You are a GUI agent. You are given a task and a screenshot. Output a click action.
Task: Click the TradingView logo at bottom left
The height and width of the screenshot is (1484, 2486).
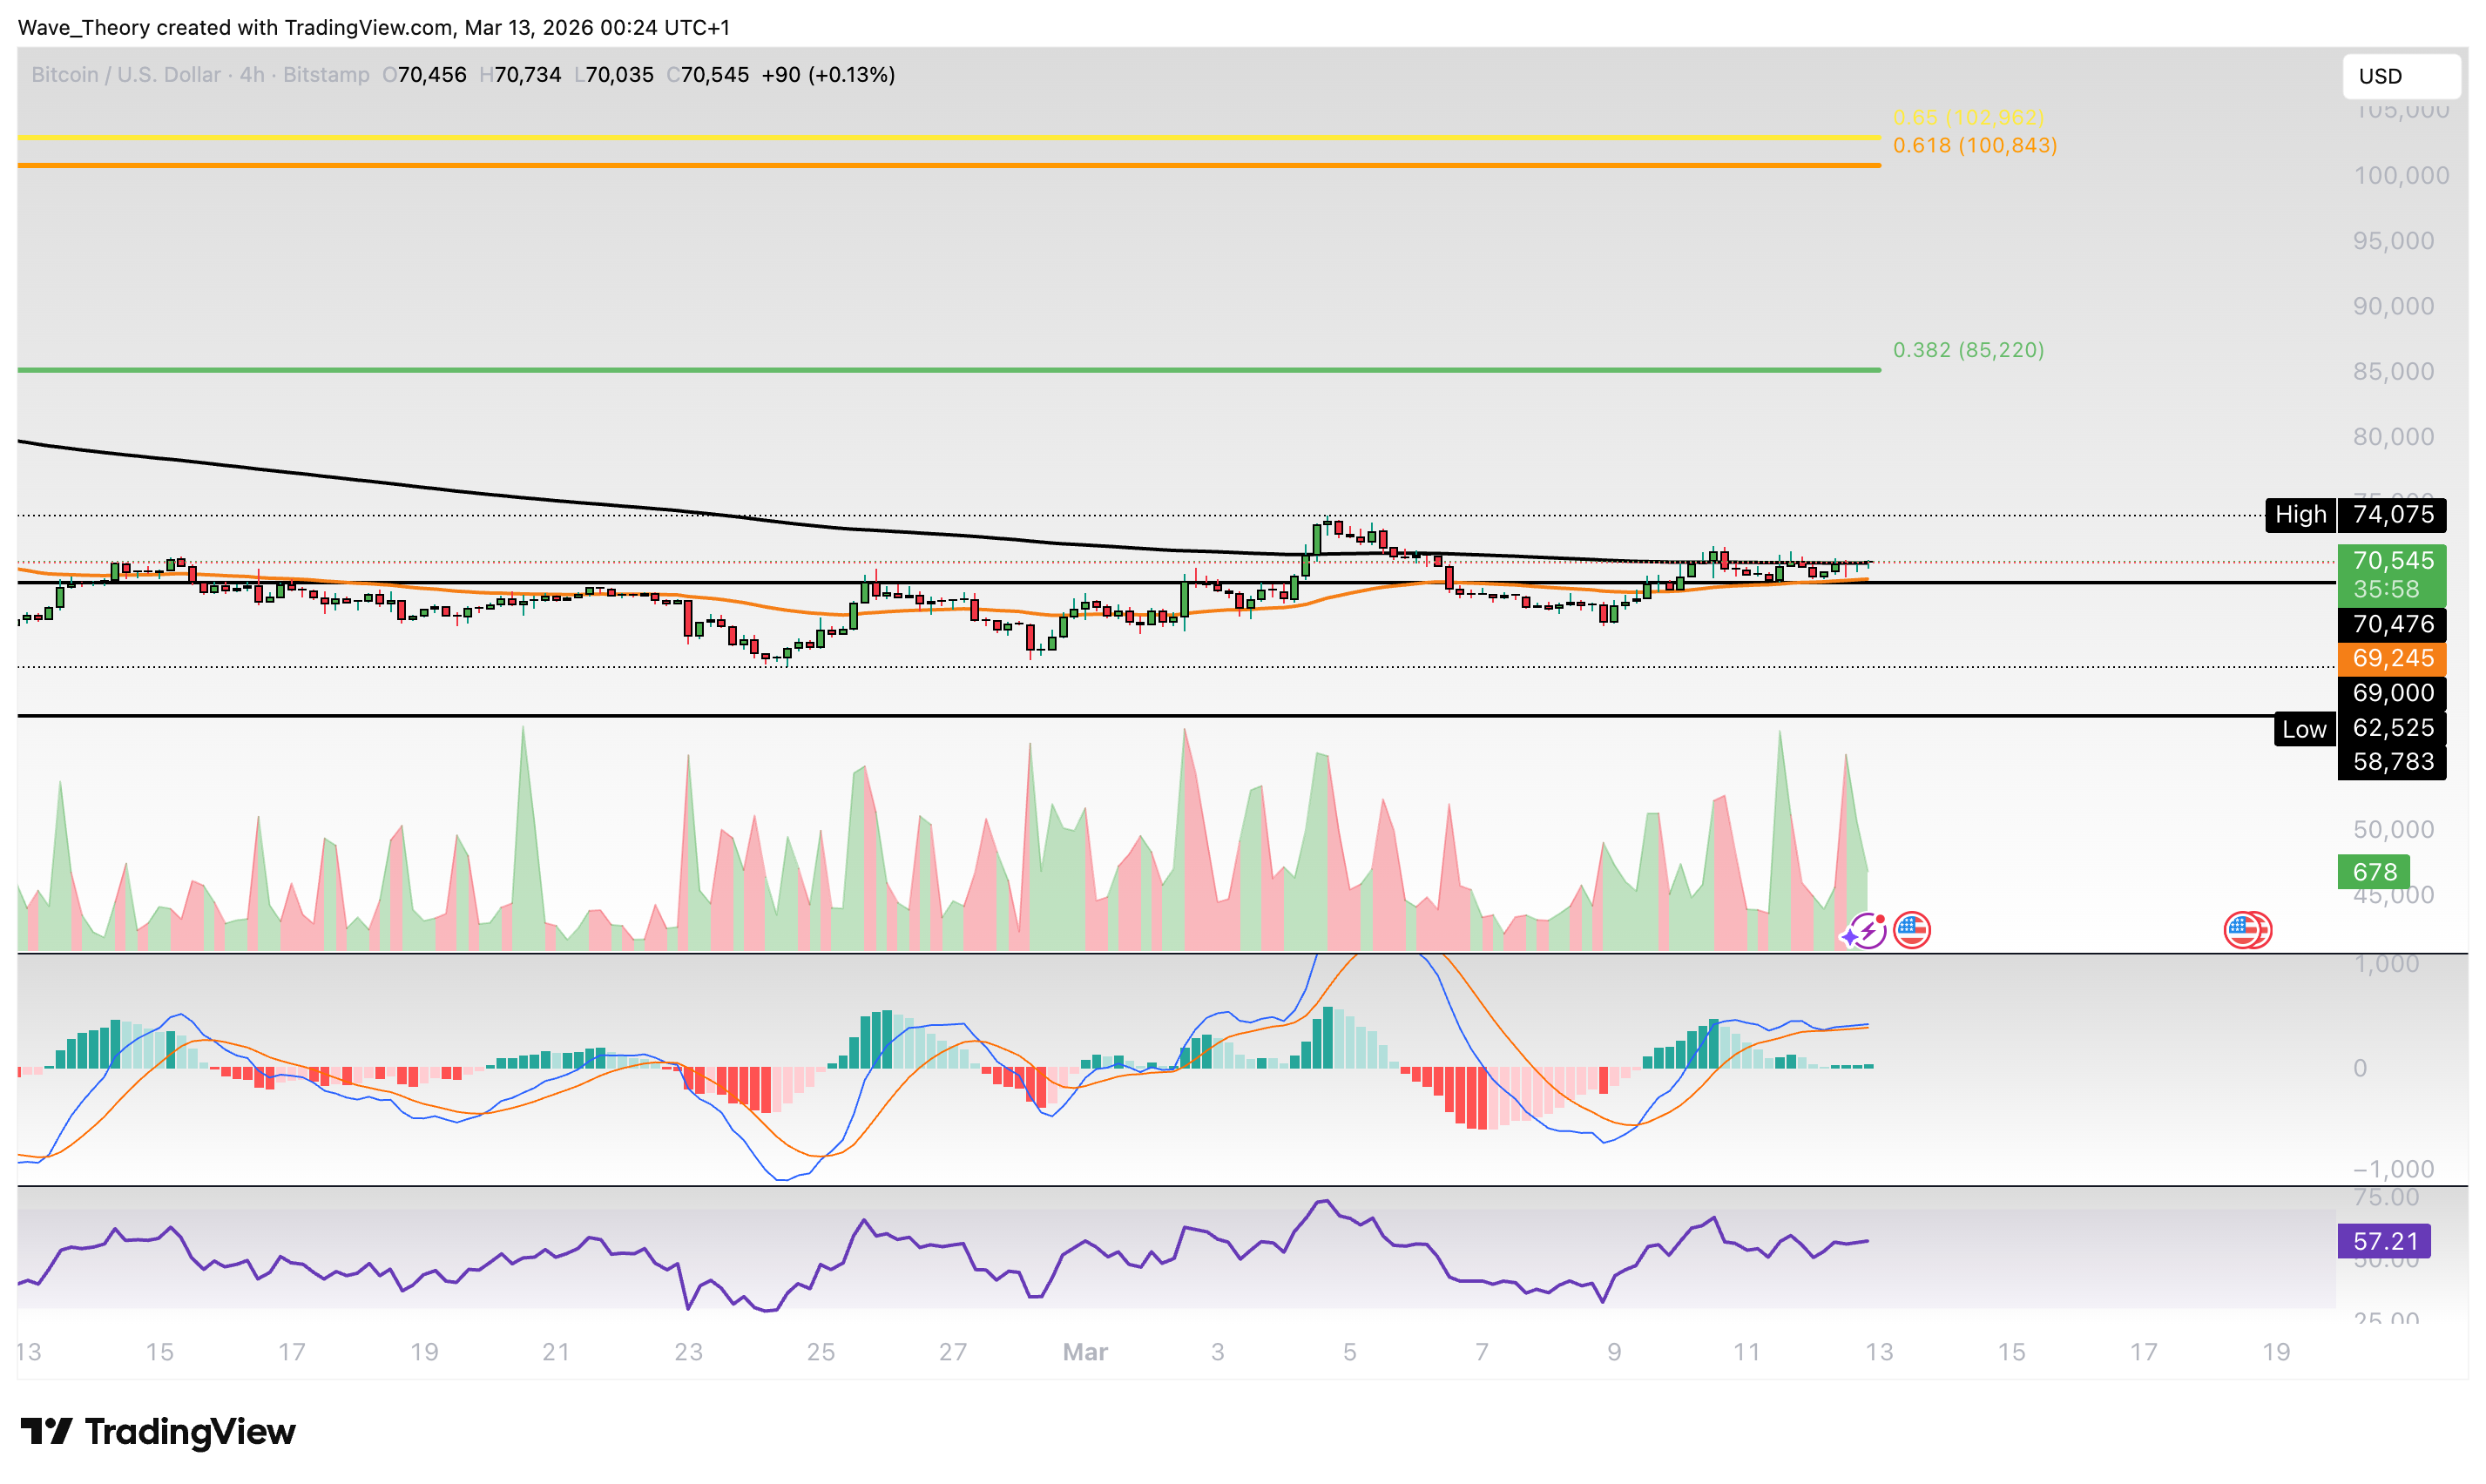click(158, 1431)
